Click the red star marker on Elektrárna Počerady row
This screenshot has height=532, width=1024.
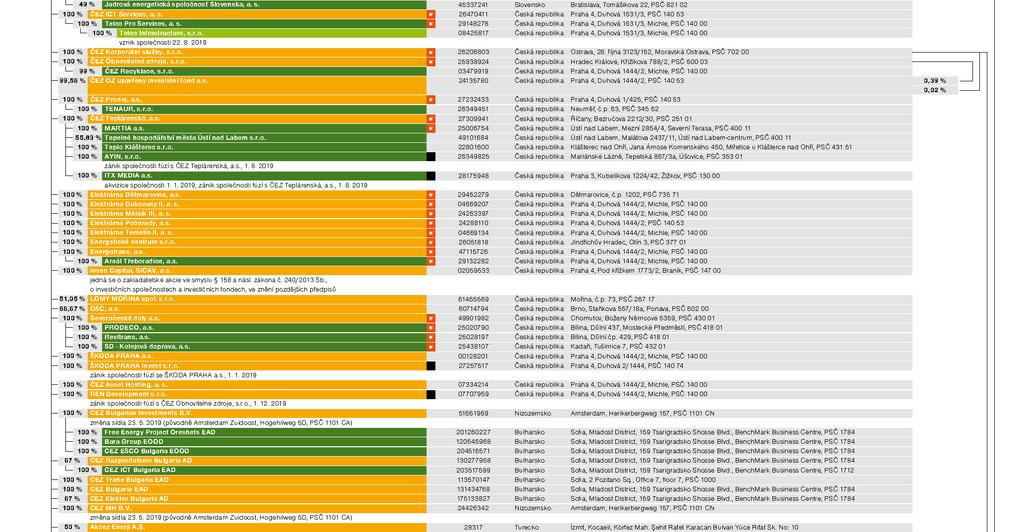click(x=430, y=223)
